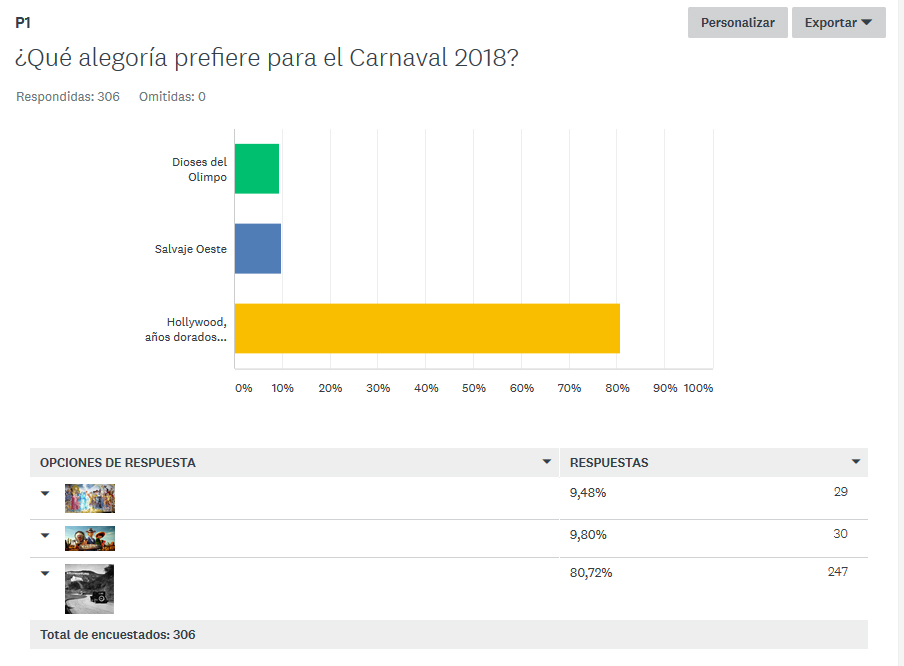Click the 247 responses count
The height and width of the screenshot is (666, 904).
click(x=837, y=572)
